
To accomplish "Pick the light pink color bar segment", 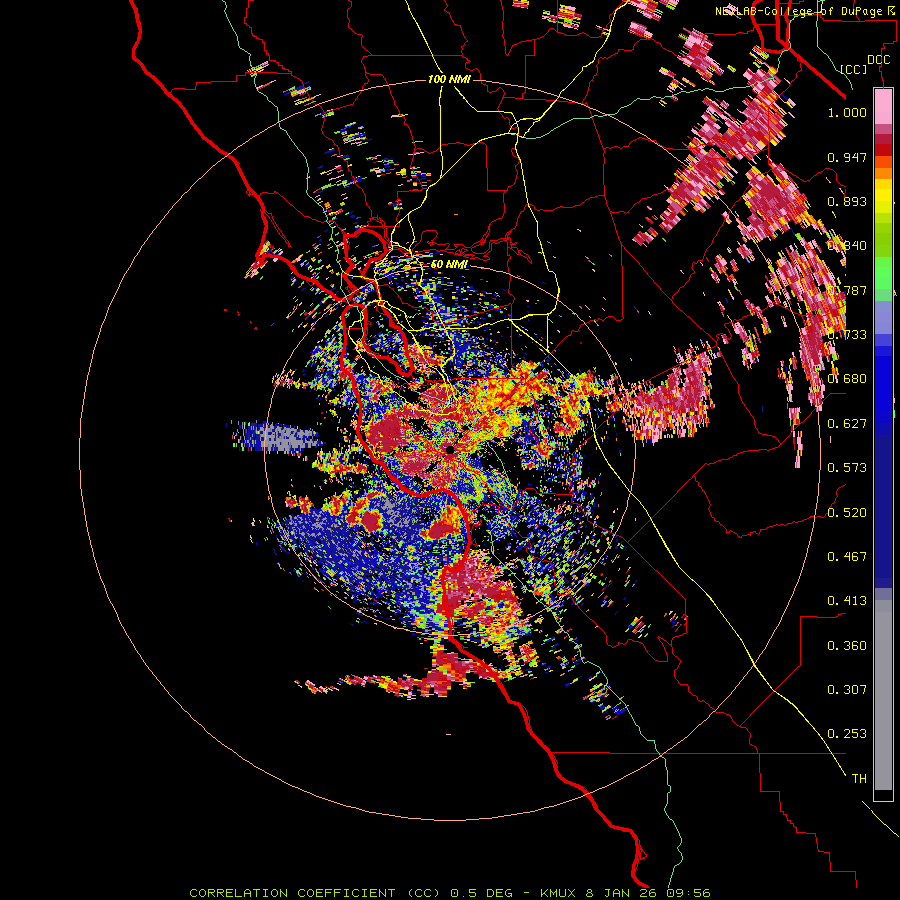I will click(883, 106).
